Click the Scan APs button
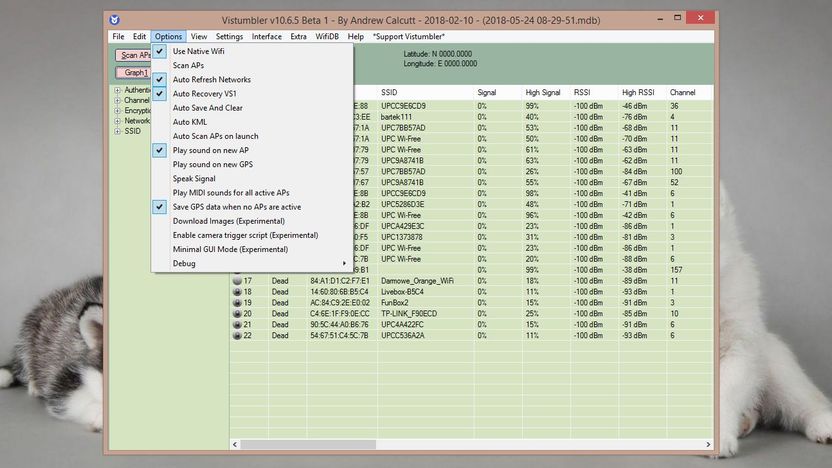 [134, 55]
